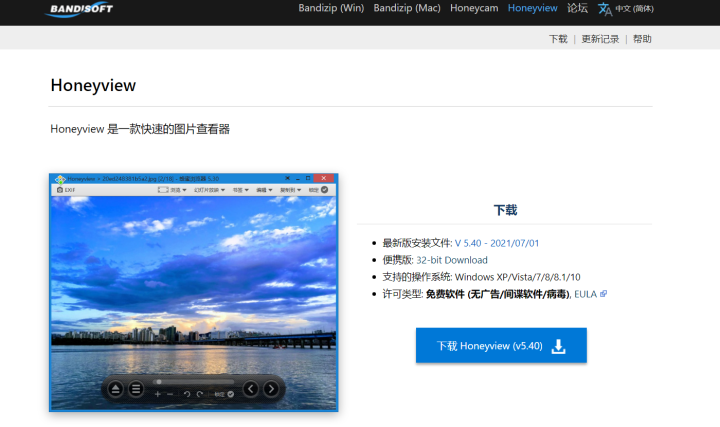The image size is (720, 427).
Task: Toggle the lock checkmark in bottom control bar
Action: click(231, 394)
